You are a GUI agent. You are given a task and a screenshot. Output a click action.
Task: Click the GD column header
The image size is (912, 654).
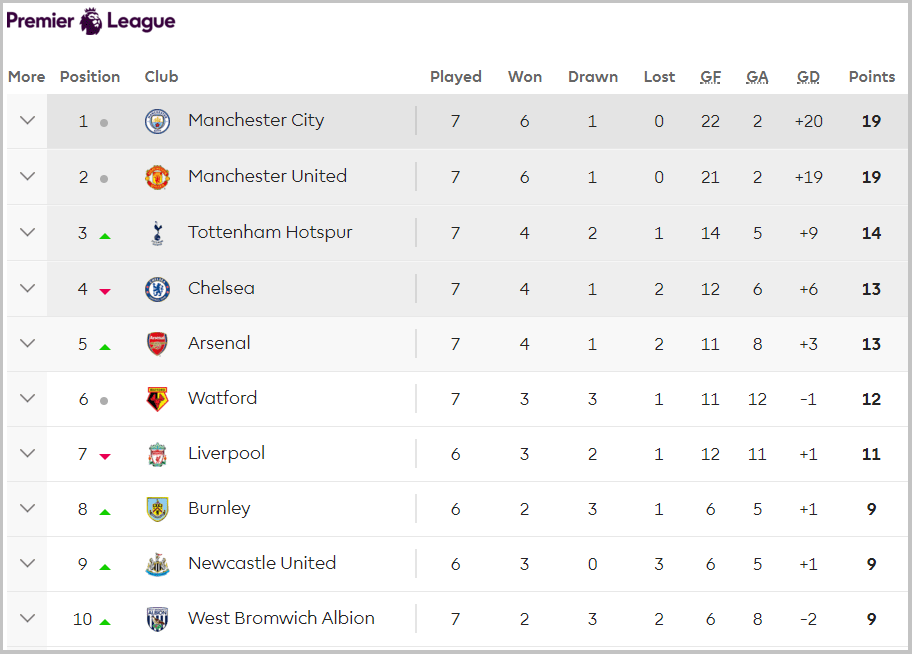(808, 77)
